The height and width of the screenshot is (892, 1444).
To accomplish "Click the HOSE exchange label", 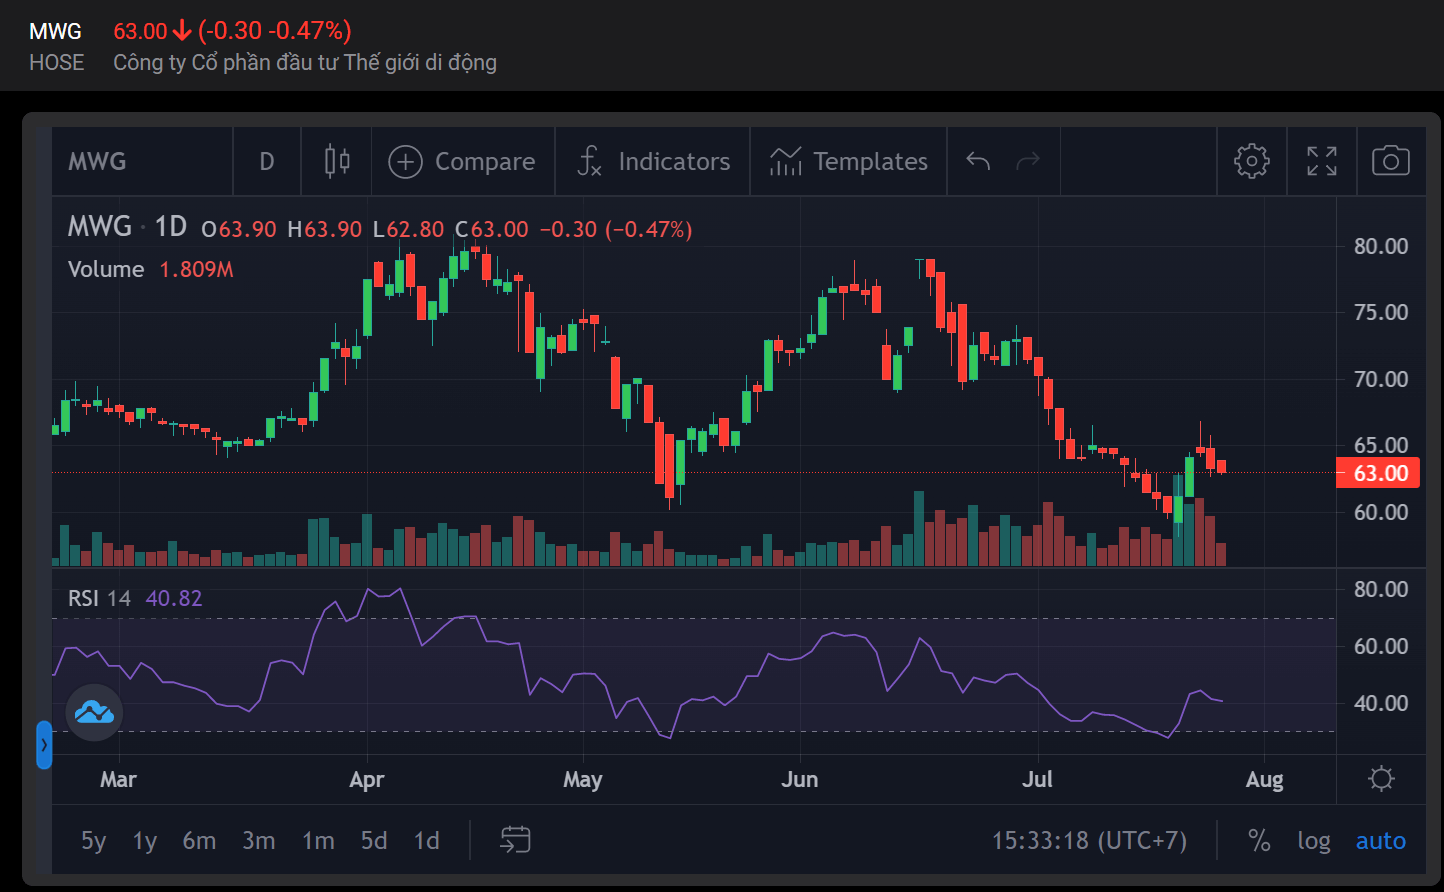I will coord(57,62).
